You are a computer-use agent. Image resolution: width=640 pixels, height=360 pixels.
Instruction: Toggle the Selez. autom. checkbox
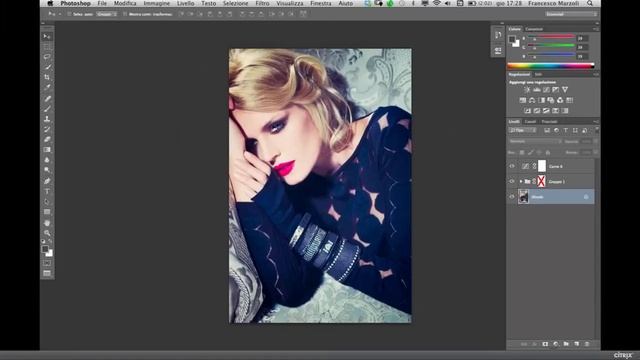pyautogui.click(x=69, y=14)
